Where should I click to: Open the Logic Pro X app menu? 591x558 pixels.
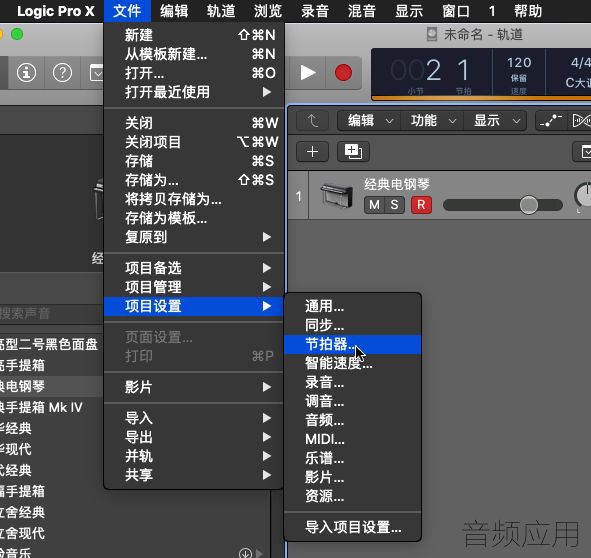tap(56, 11)
